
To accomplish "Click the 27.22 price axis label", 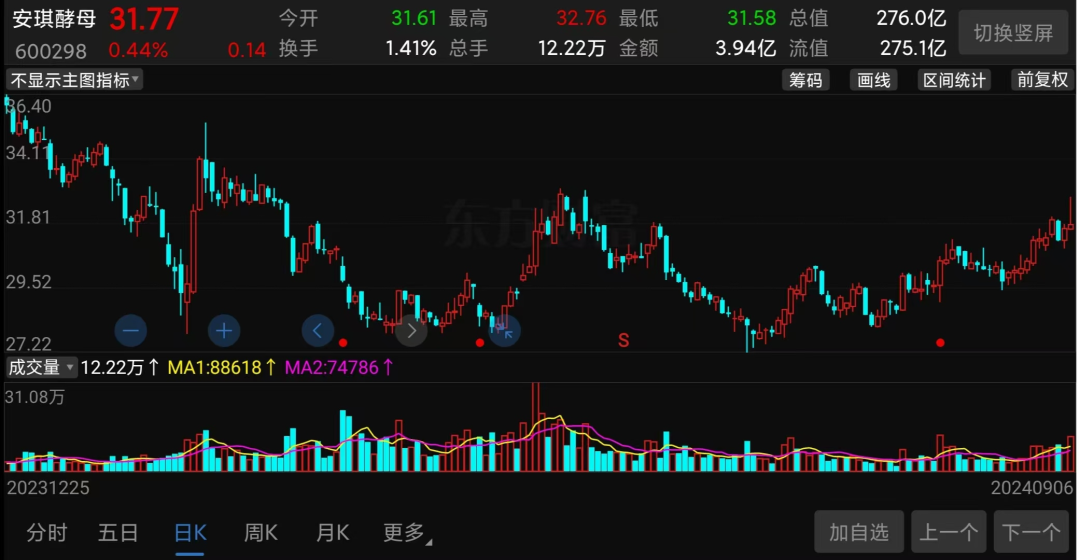I will point(28,344).
